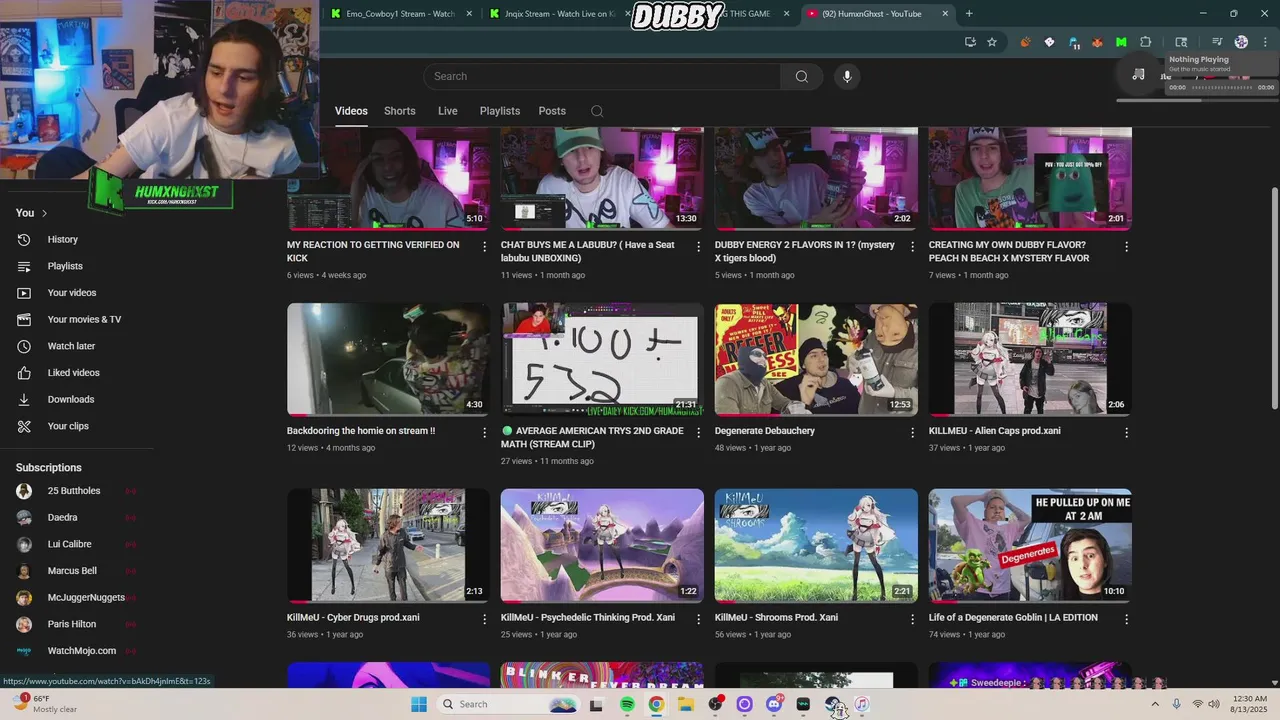Expand the 'You' section chevron
This screenshot has height=720, width=1280.
44,213
